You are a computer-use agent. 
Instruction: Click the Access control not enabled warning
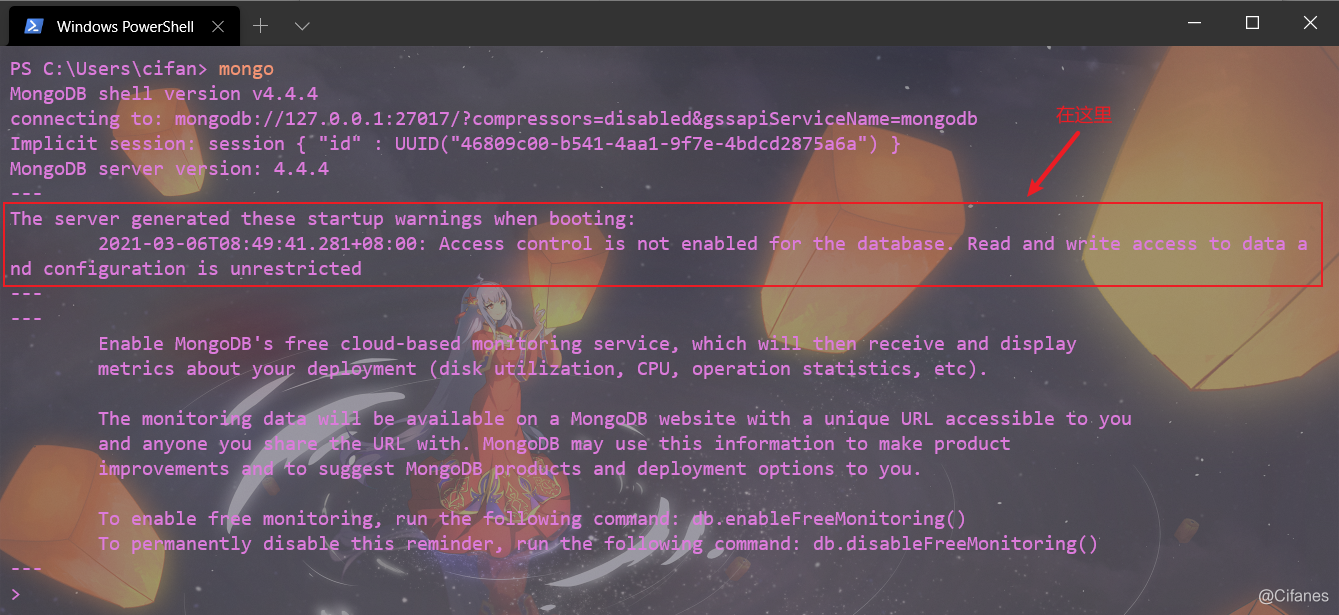point(658,256)
